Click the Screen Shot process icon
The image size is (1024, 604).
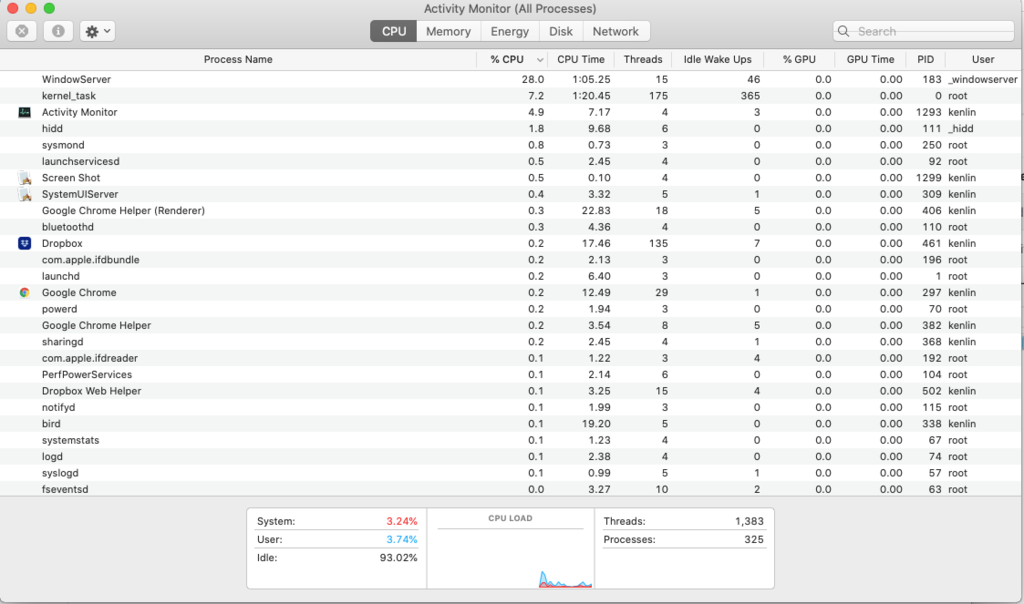[25, 178]
